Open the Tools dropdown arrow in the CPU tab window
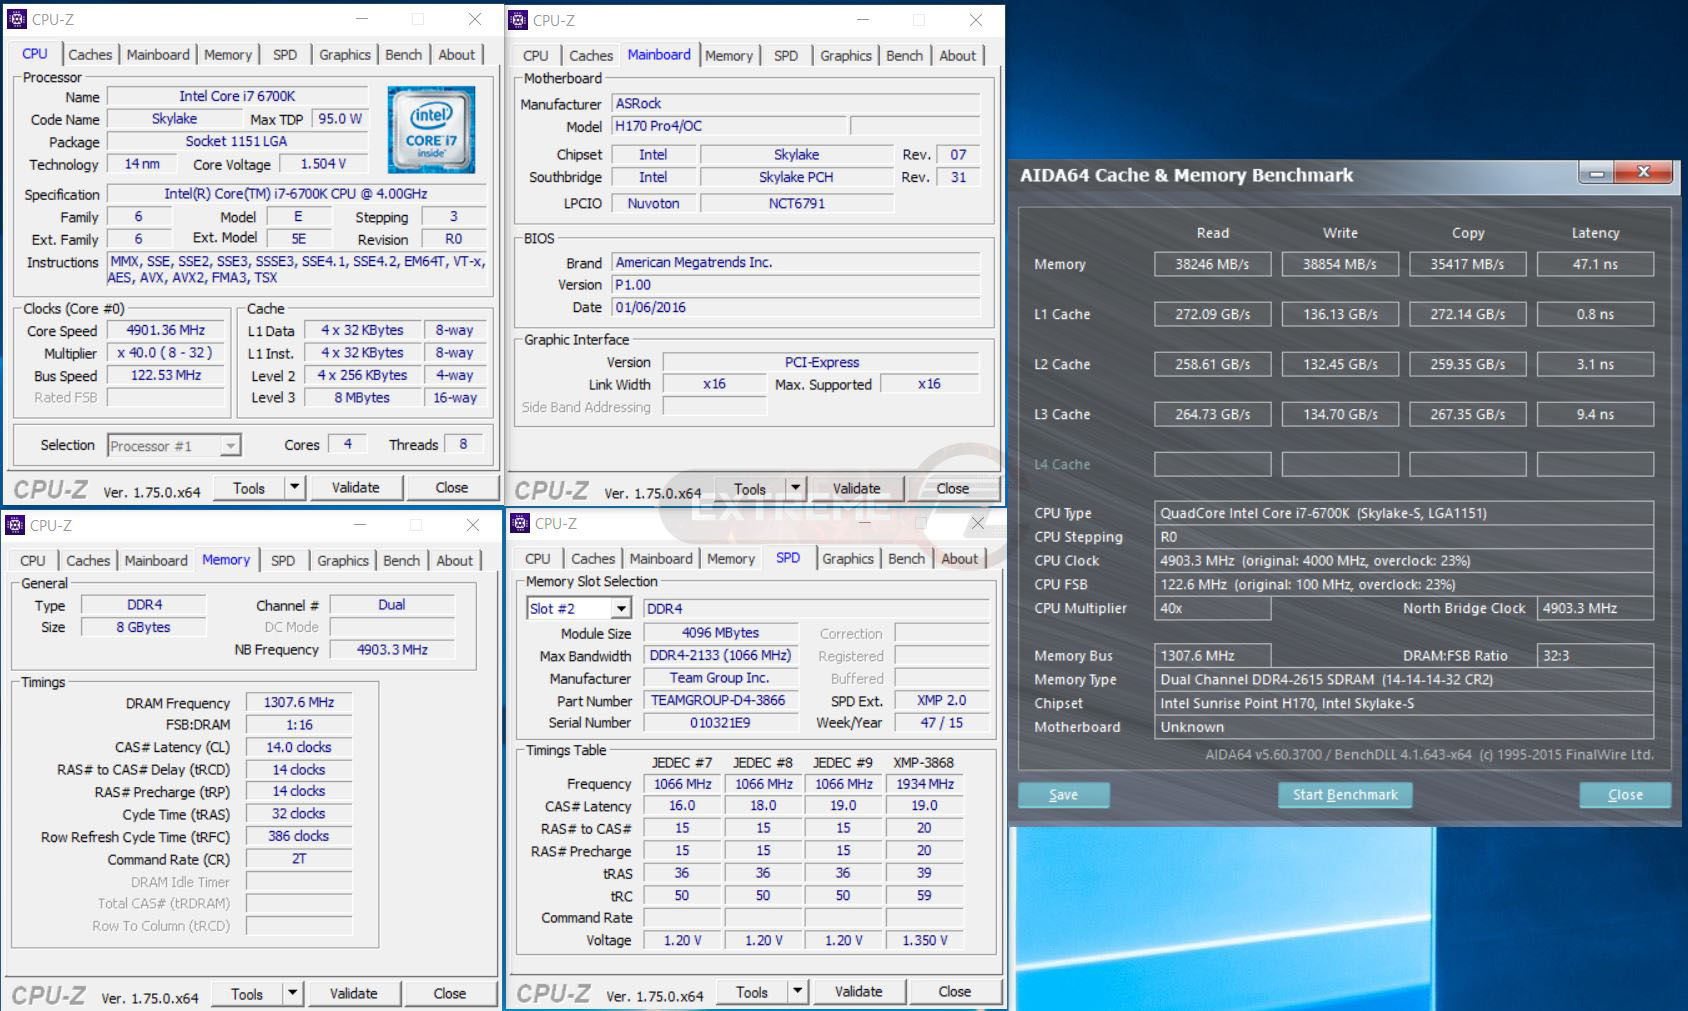Image resolution: width=1688 pixels, height=1011 pixels. (x=294, y=488)
